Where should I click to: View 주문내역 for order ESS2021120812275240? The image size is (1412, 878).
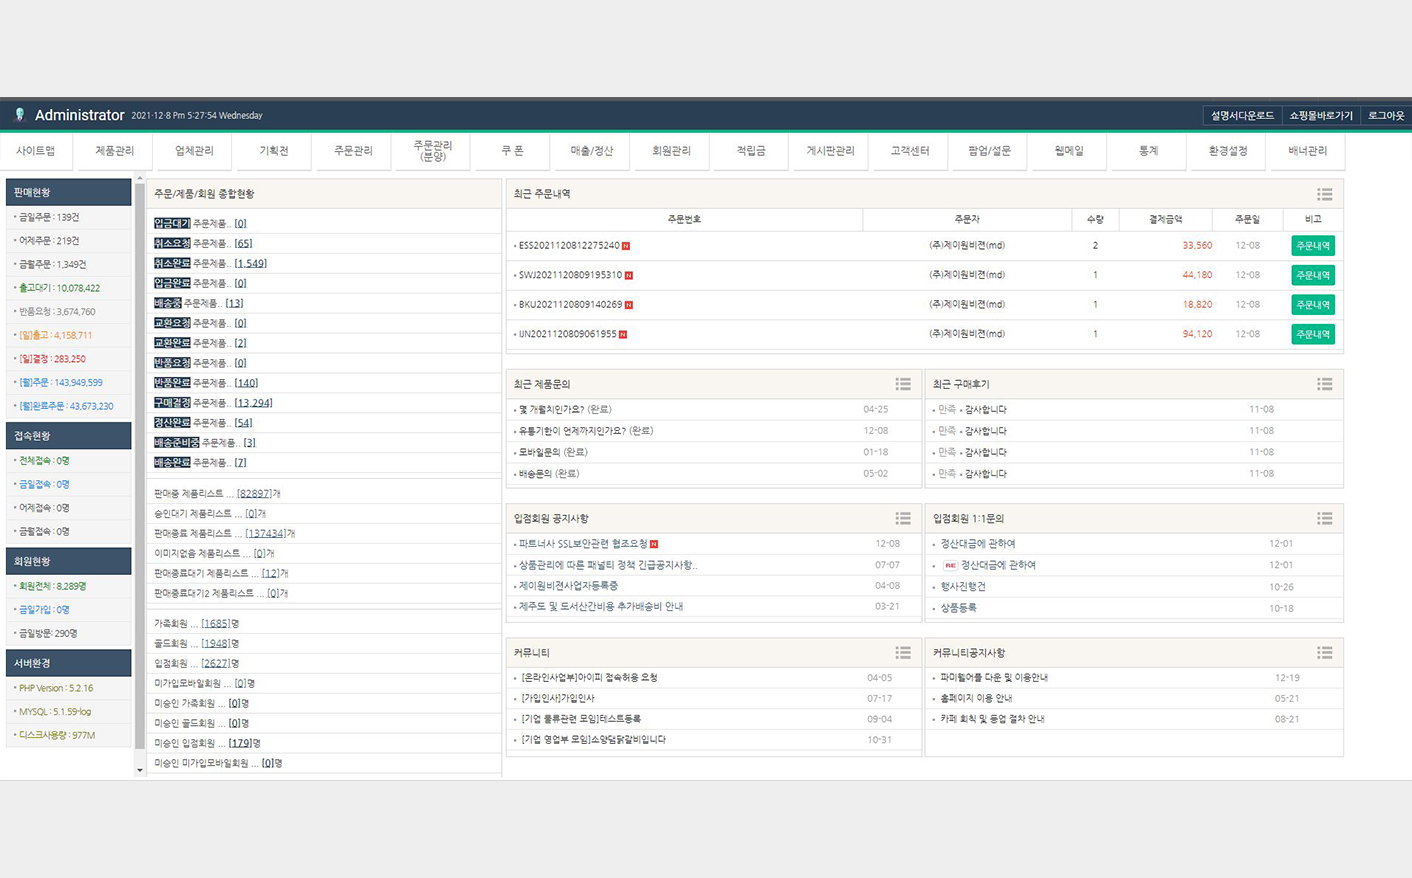1312,246
